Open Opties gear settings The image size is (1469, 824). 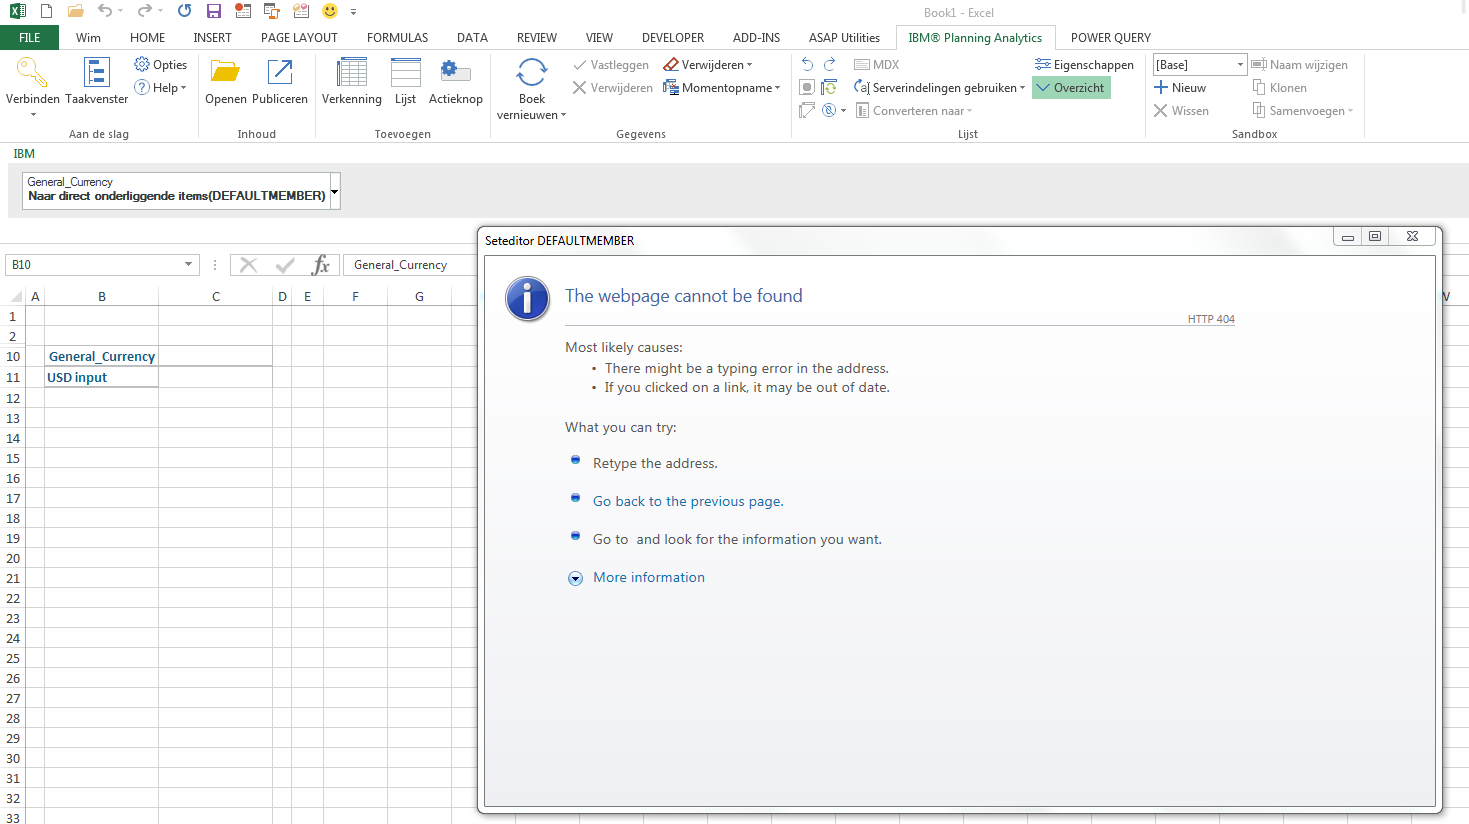click(x=161, y=65)
